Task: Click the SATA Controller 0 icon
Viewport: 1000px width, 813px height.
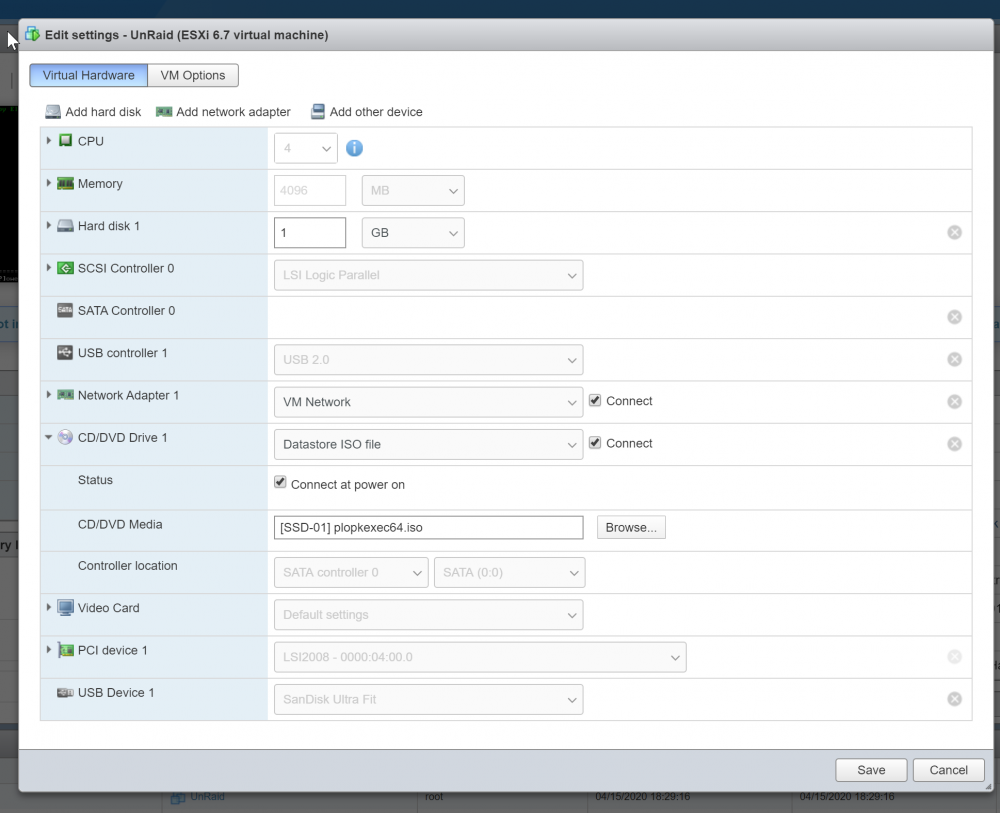Action: [65, 310]
